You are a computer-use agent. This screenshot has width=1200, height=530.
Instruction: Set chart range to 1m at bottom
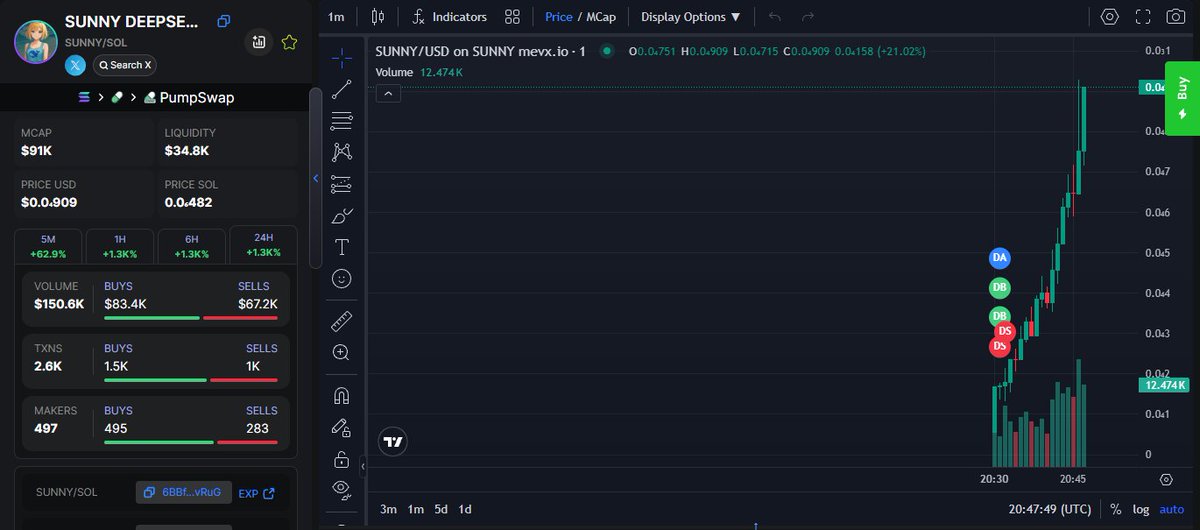point(415,509)
